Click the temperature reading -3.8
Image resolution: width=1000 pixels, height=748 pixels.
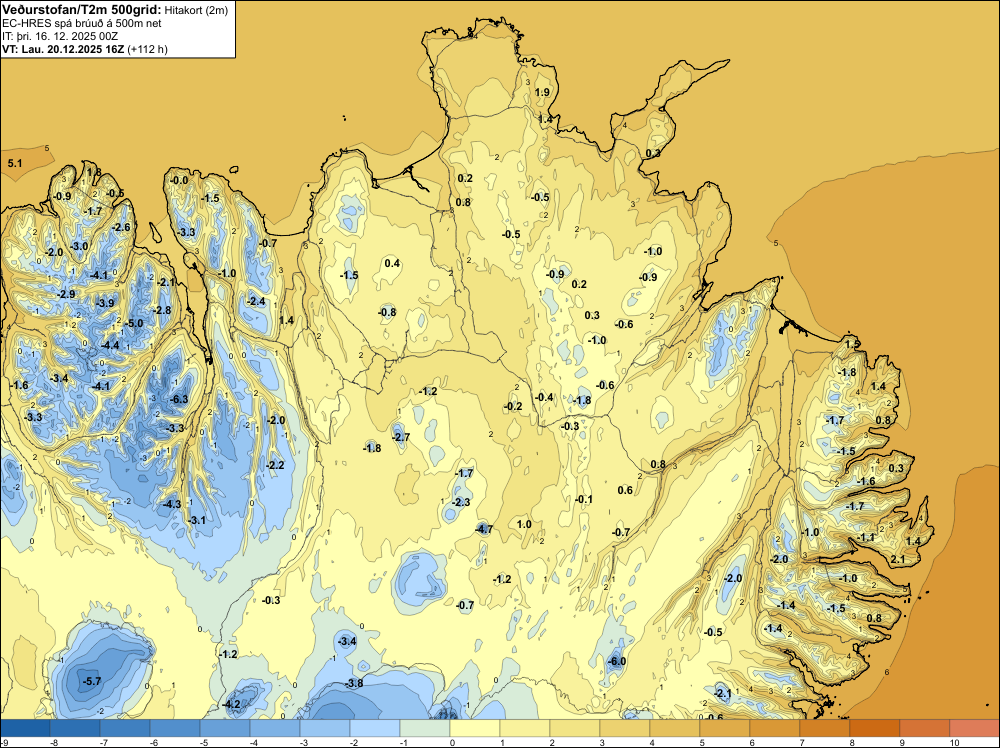[x=354, y=683]
